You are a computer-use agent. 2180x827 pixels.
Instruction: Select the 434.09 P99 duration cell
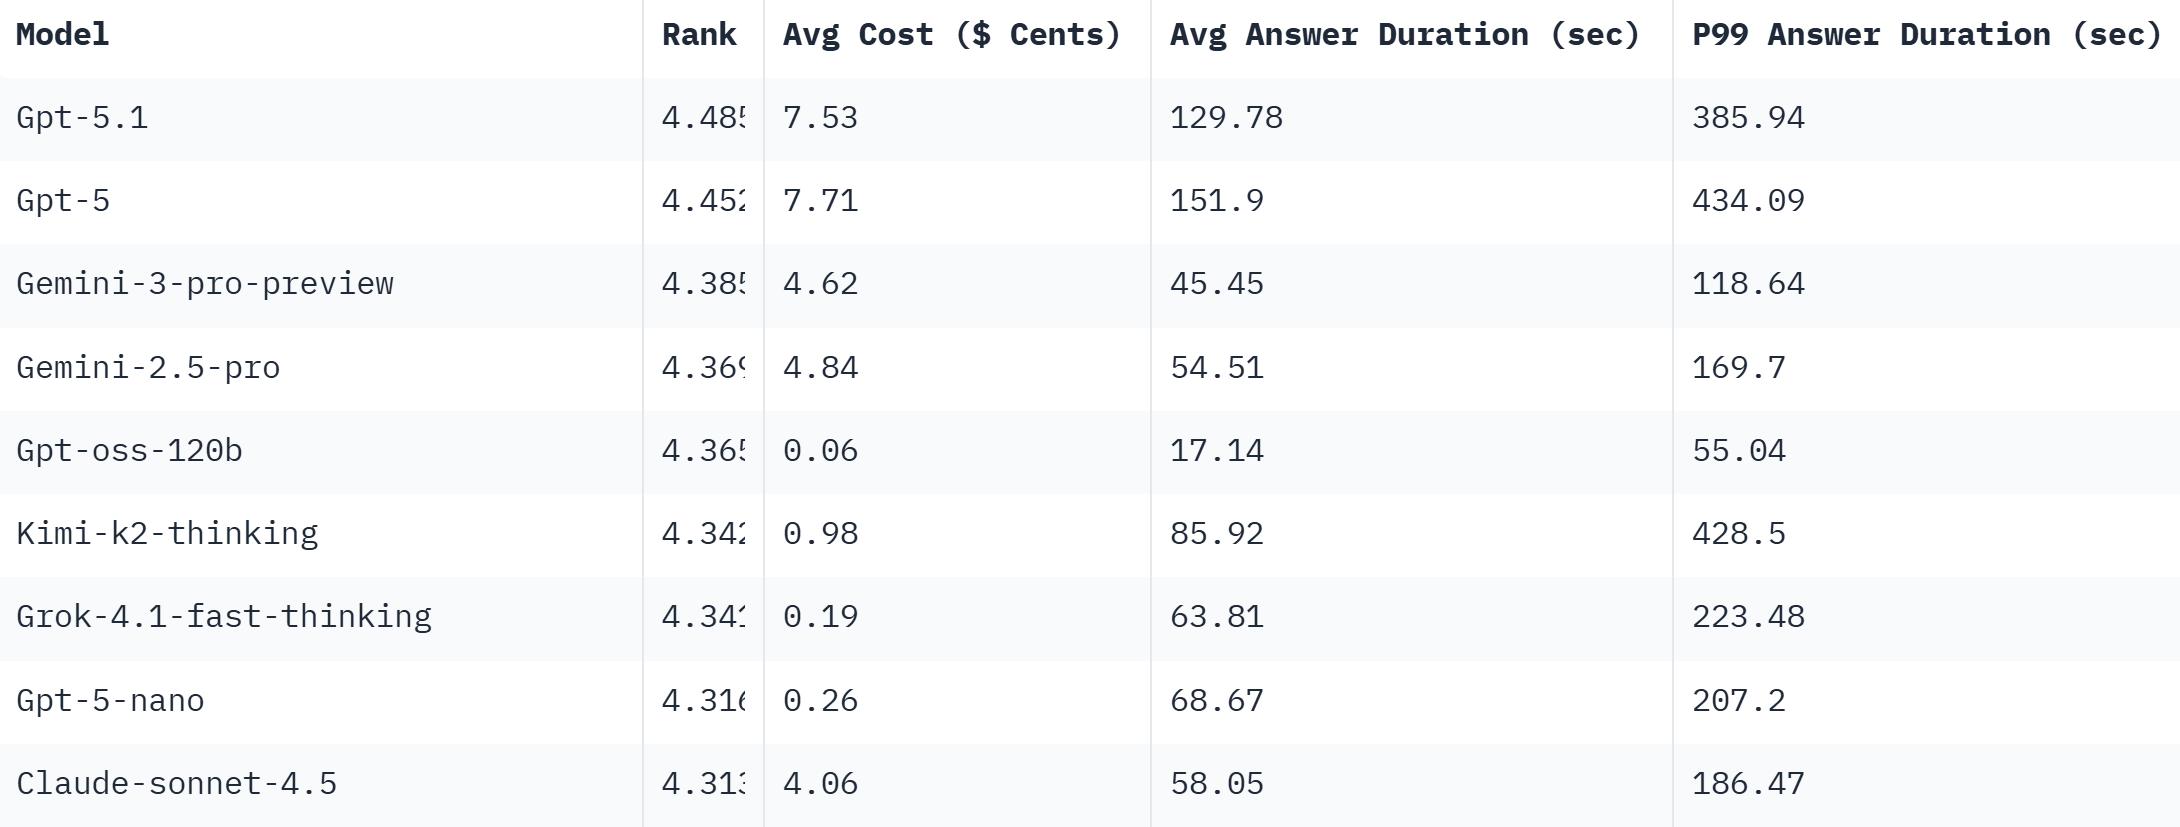pyautogui.click(x=1748, y=201)
